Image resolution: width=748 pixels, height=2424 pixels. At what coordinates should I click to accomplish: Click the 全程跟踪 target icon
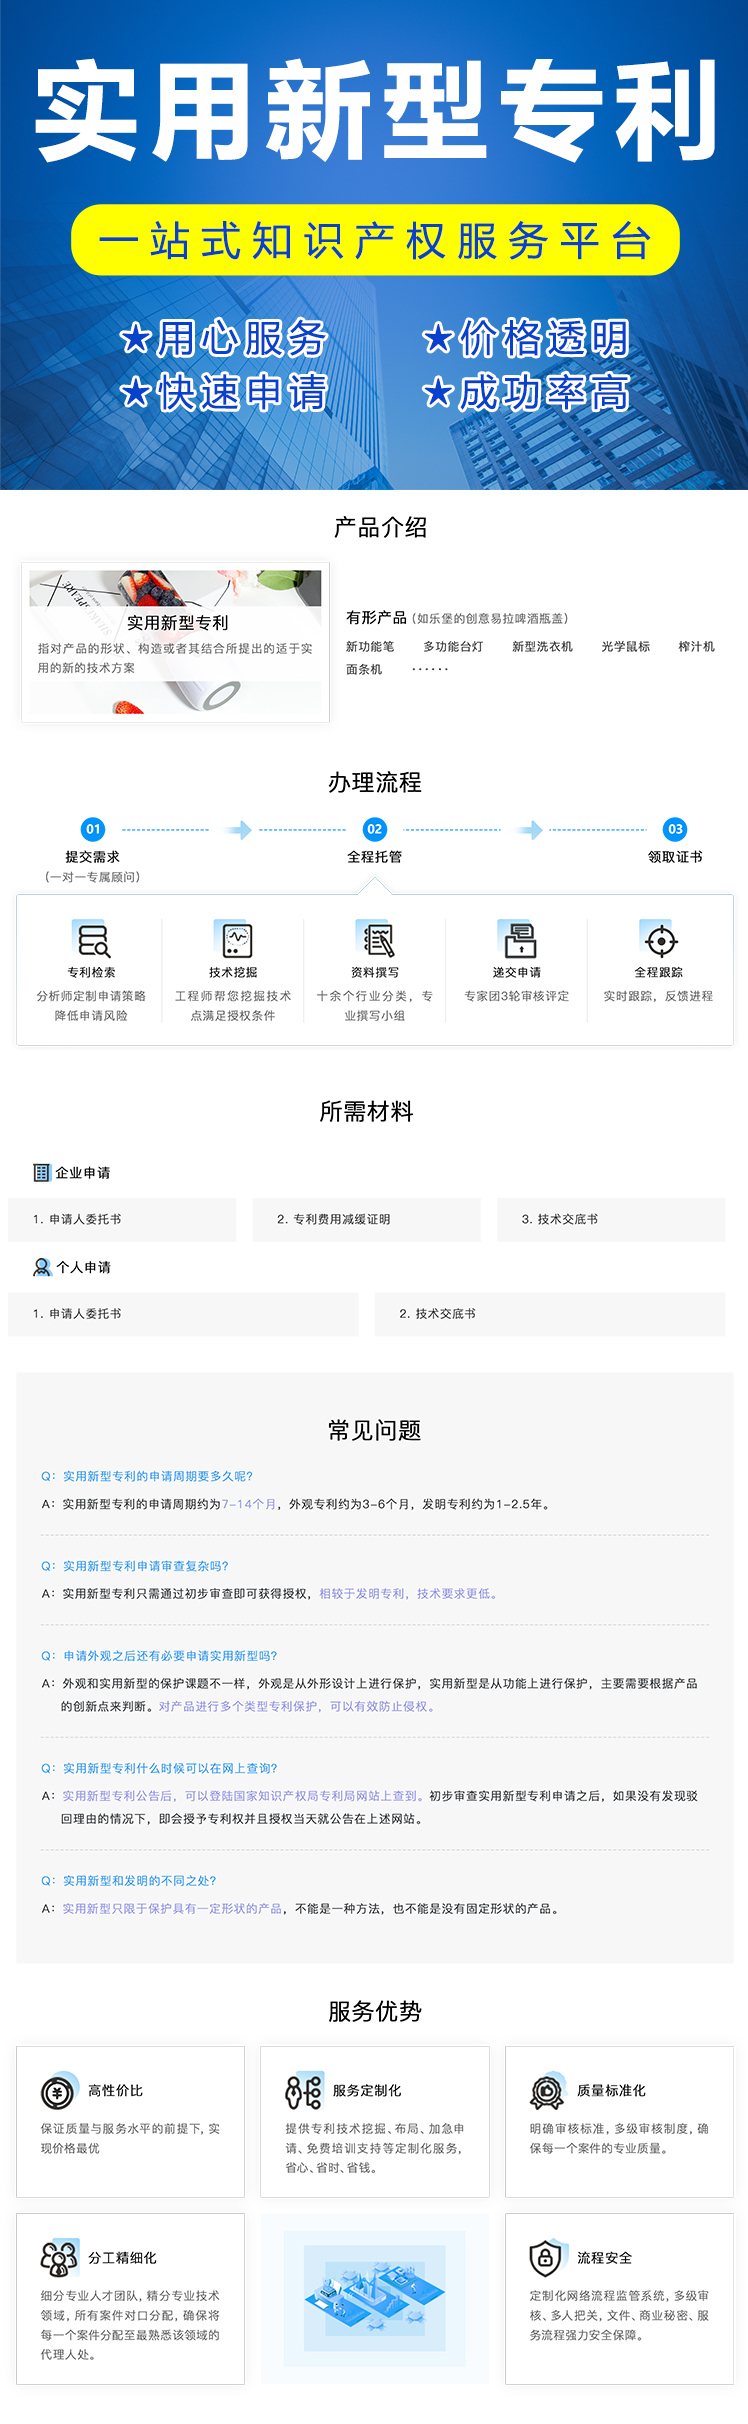[x=659, y=939]
